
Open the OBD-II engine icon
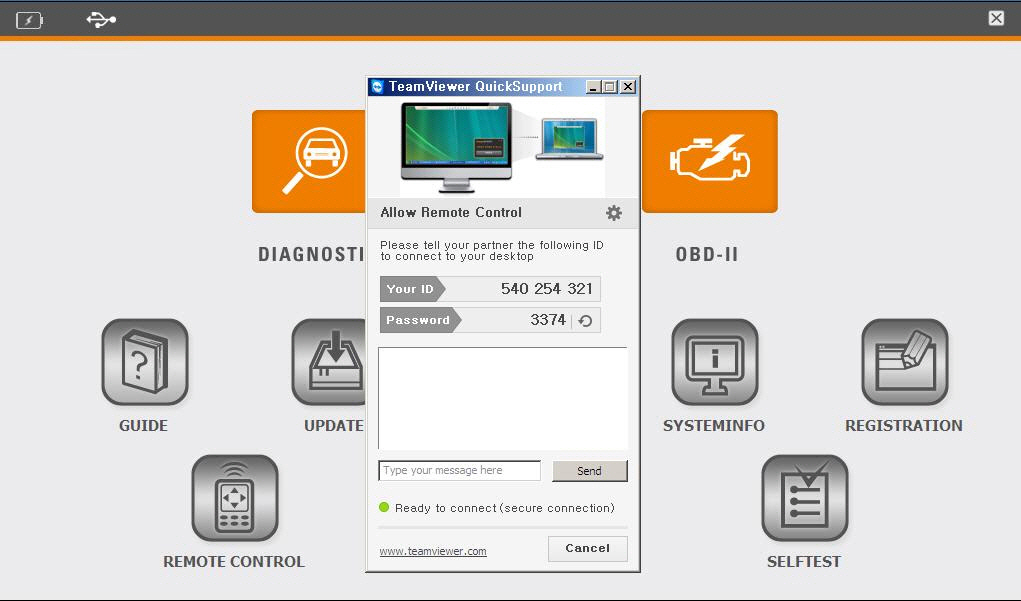click(709, 161)
